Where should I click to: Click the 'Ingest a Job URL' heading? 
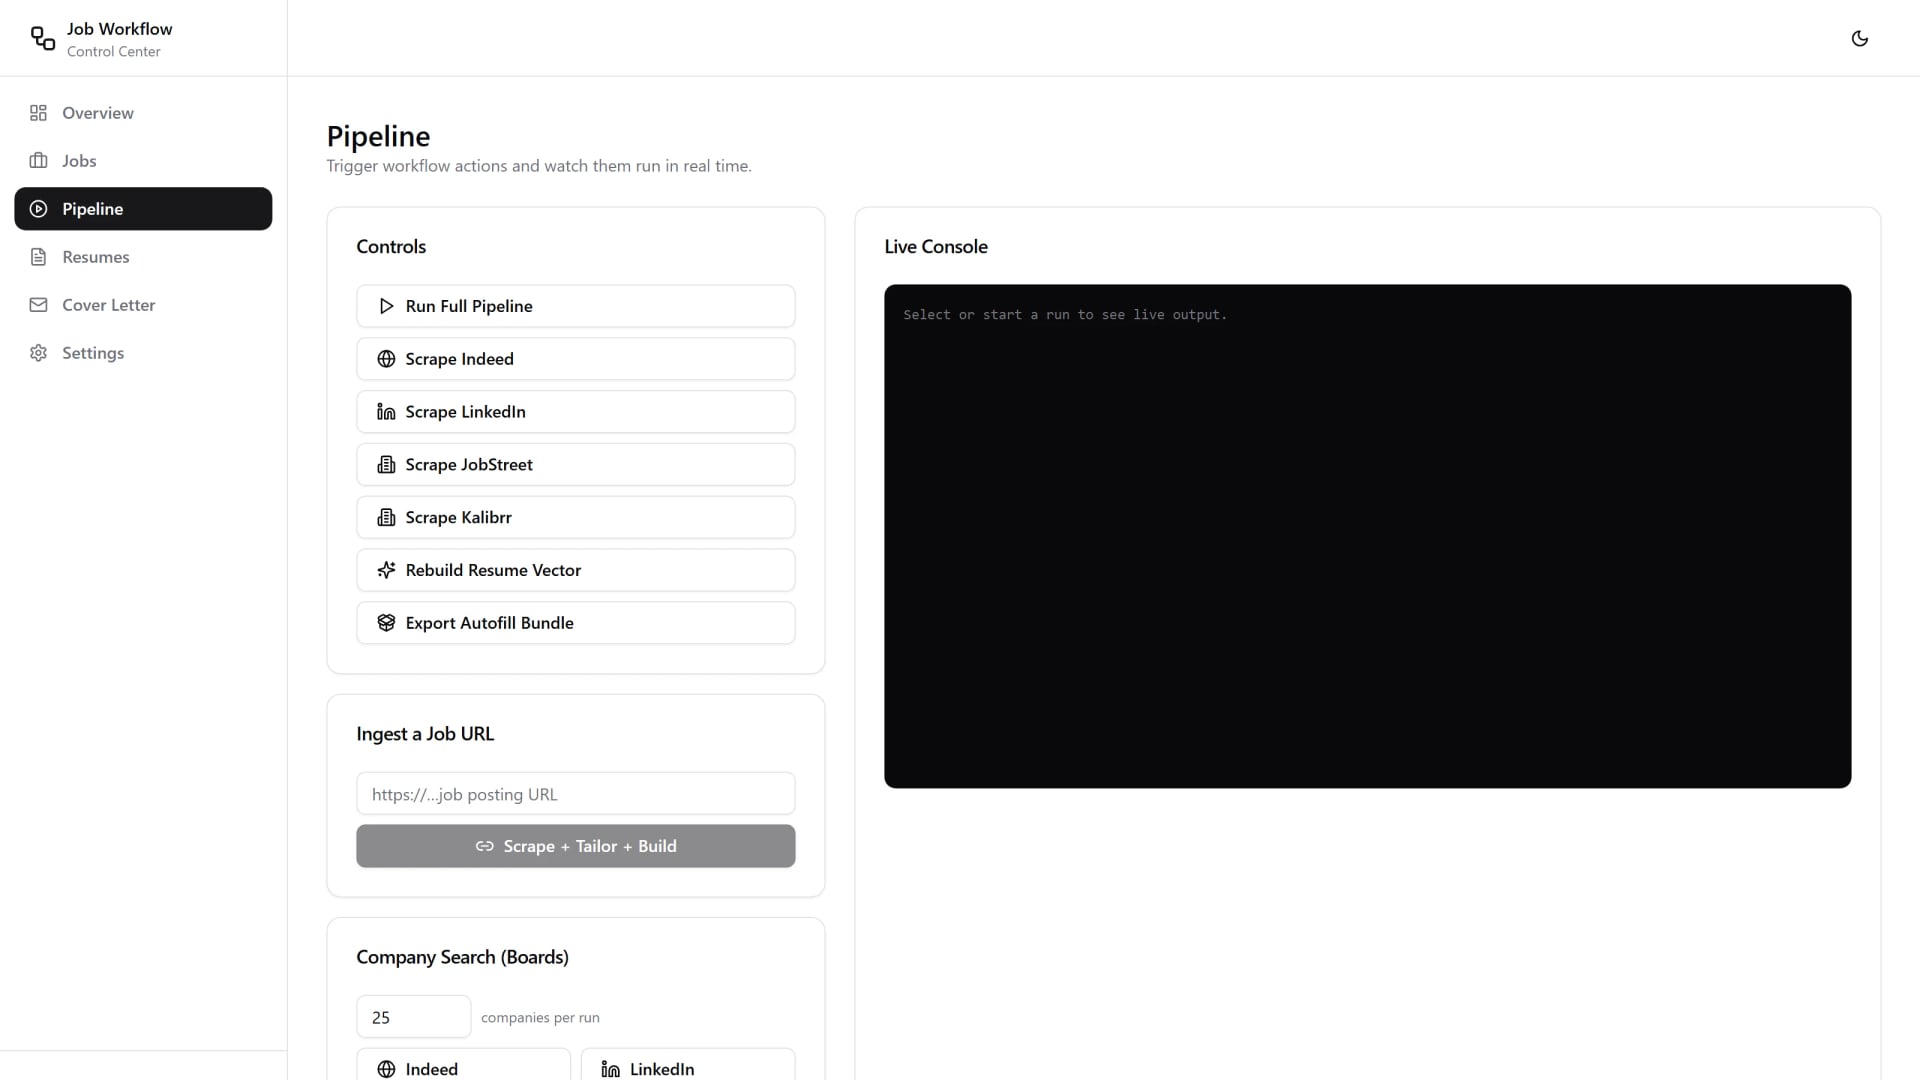425,734
